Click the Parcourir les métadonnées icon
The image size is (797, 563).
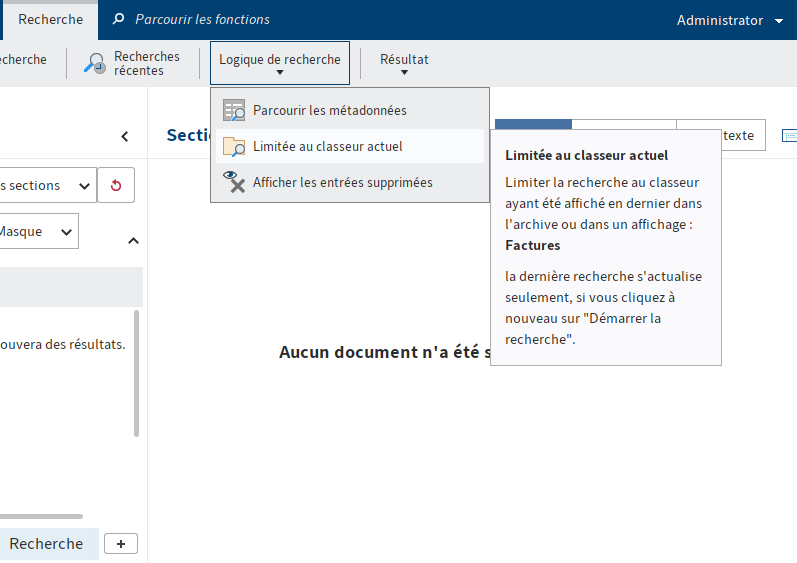tap(234, 110)
